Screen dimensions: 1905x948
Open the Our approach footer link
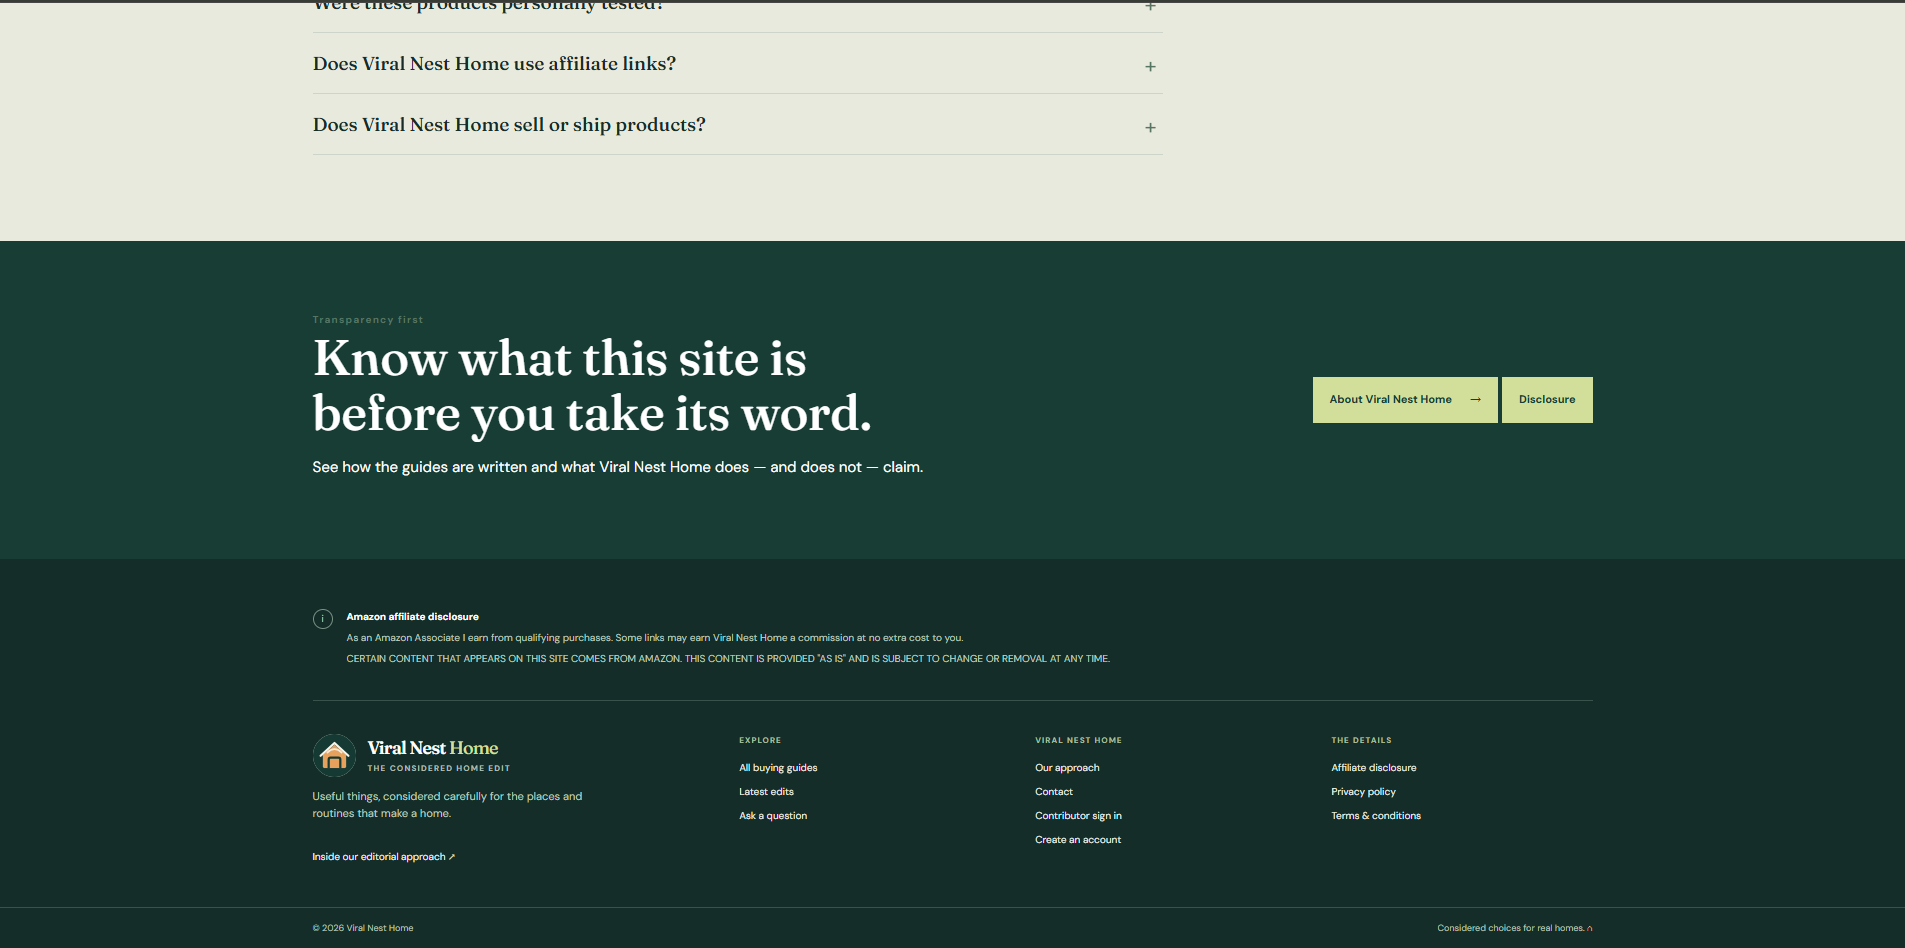pyautogui.click(x=1067, y=768)
